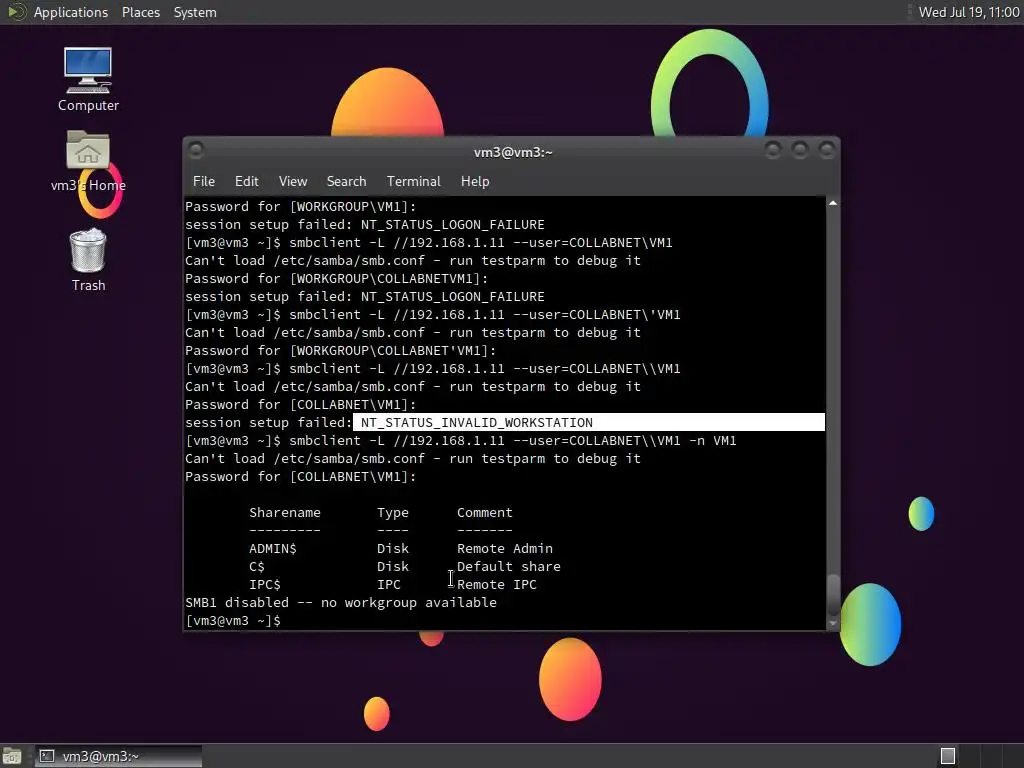
Task: Click the terminal scrollbar thumb
Action: click(x=833, y=594)
